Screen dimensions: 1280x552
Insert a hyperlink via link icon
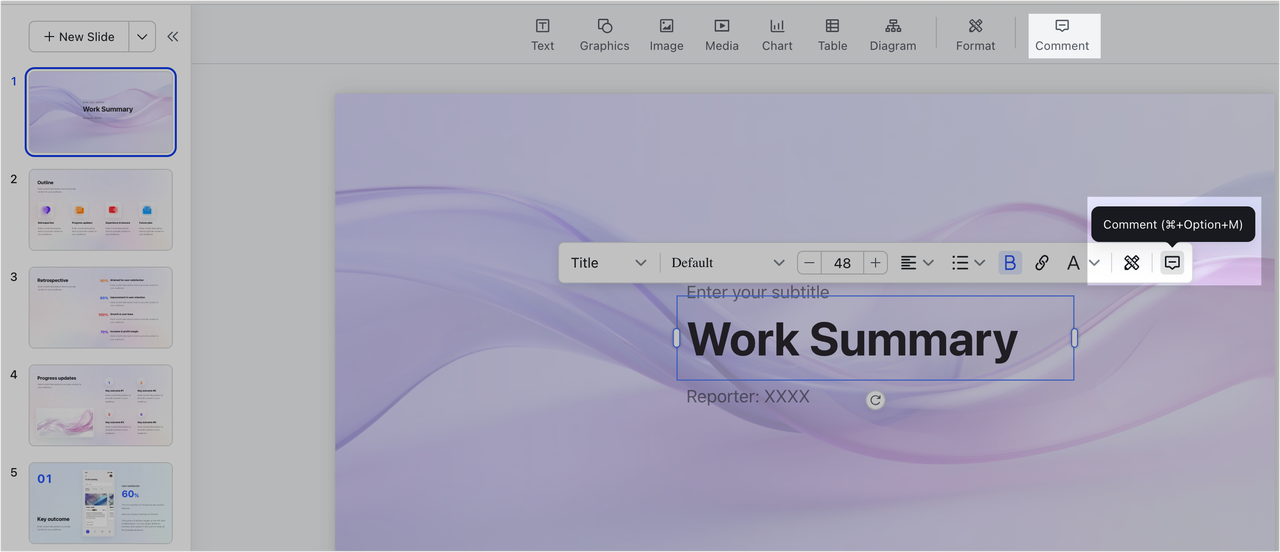(1042, 263)
